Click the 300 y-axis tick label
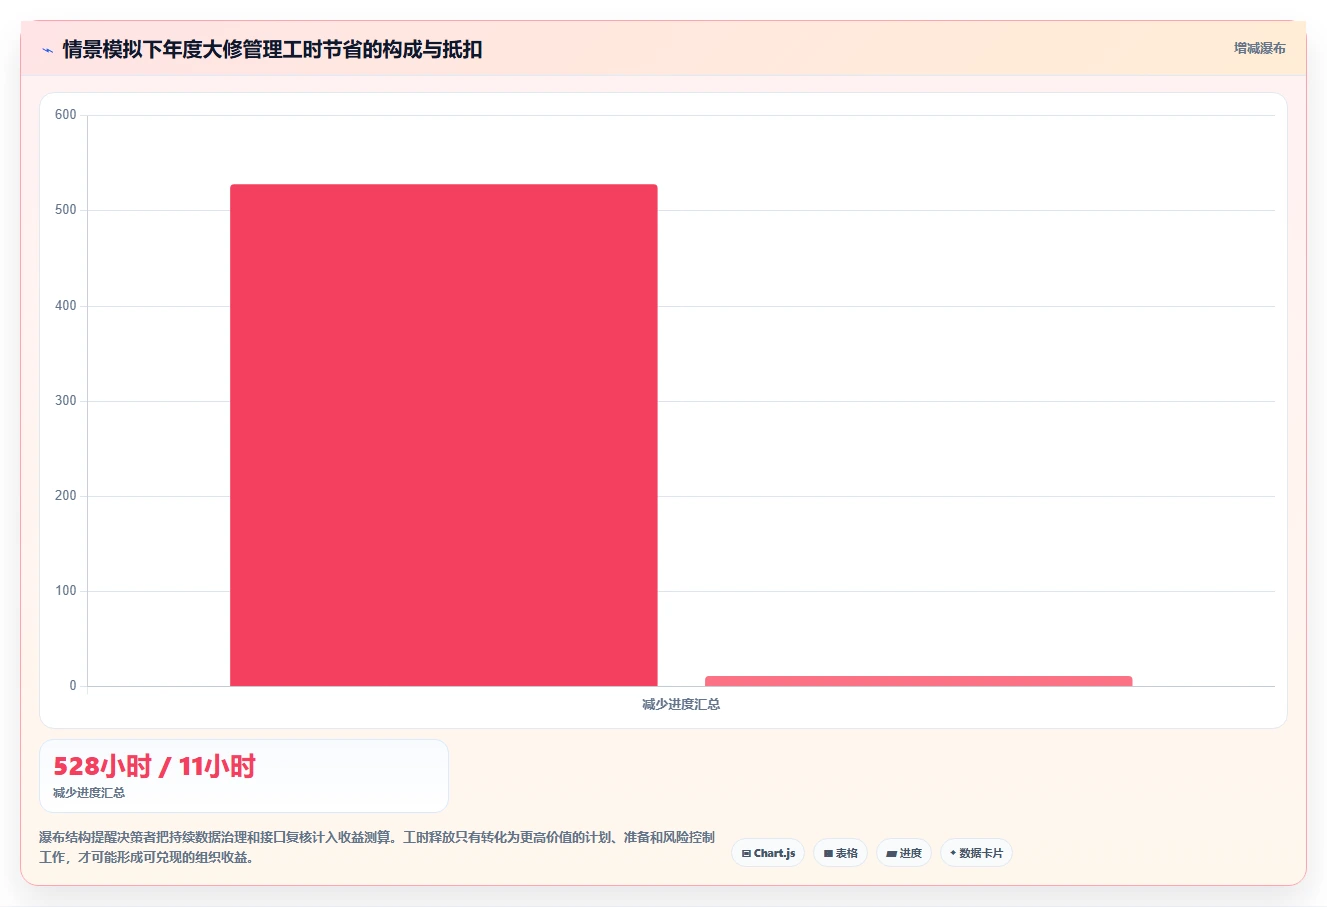 [x=66, y=401]
